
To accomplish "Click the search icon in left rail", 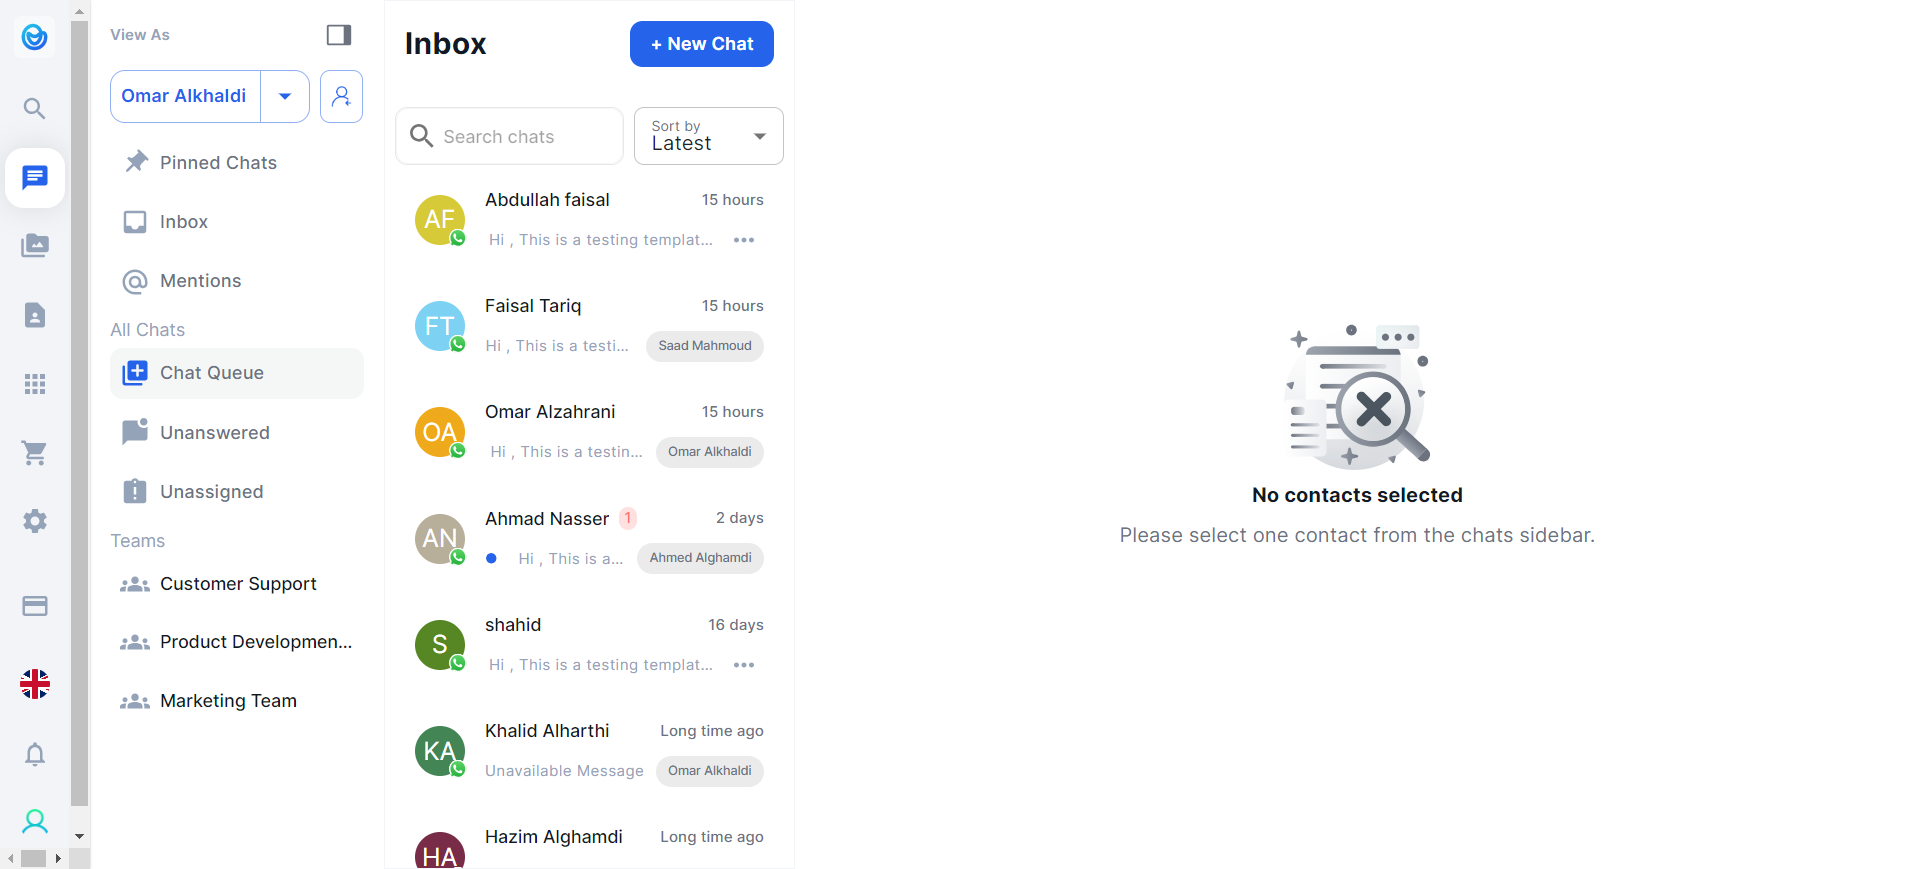I will [x=35, y=108].
